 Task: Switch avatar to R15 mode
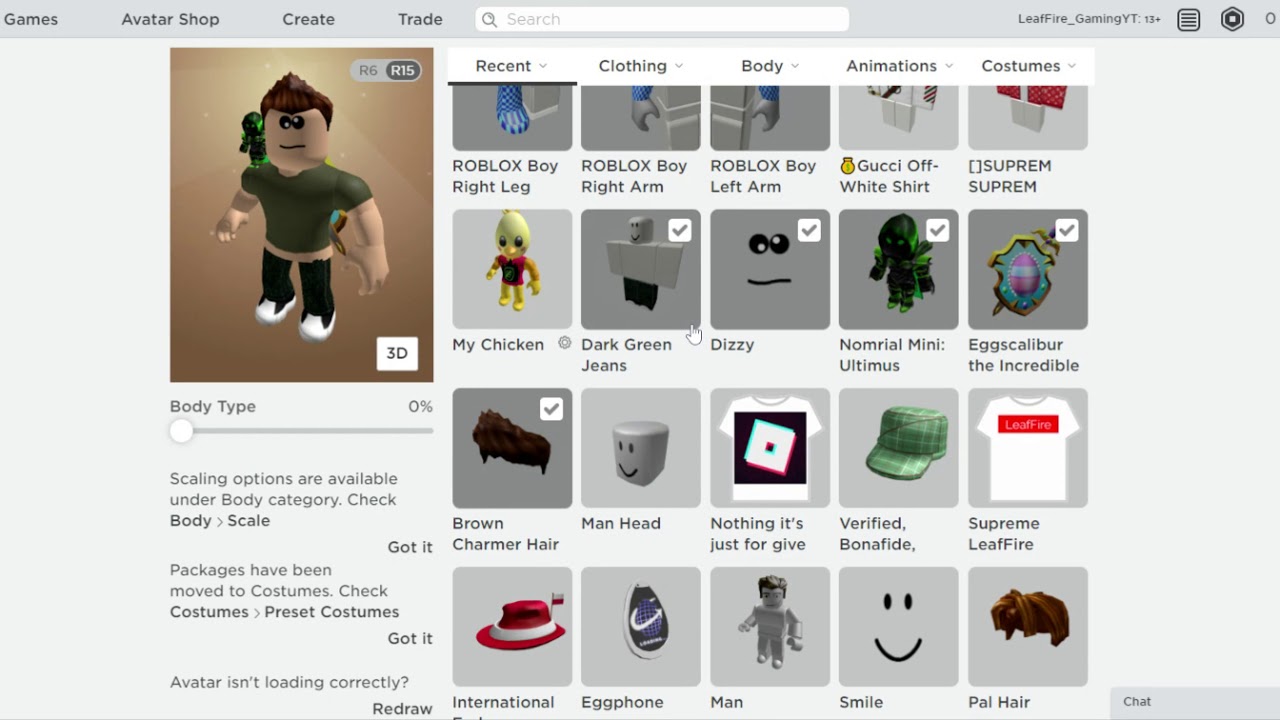[402, 70]
